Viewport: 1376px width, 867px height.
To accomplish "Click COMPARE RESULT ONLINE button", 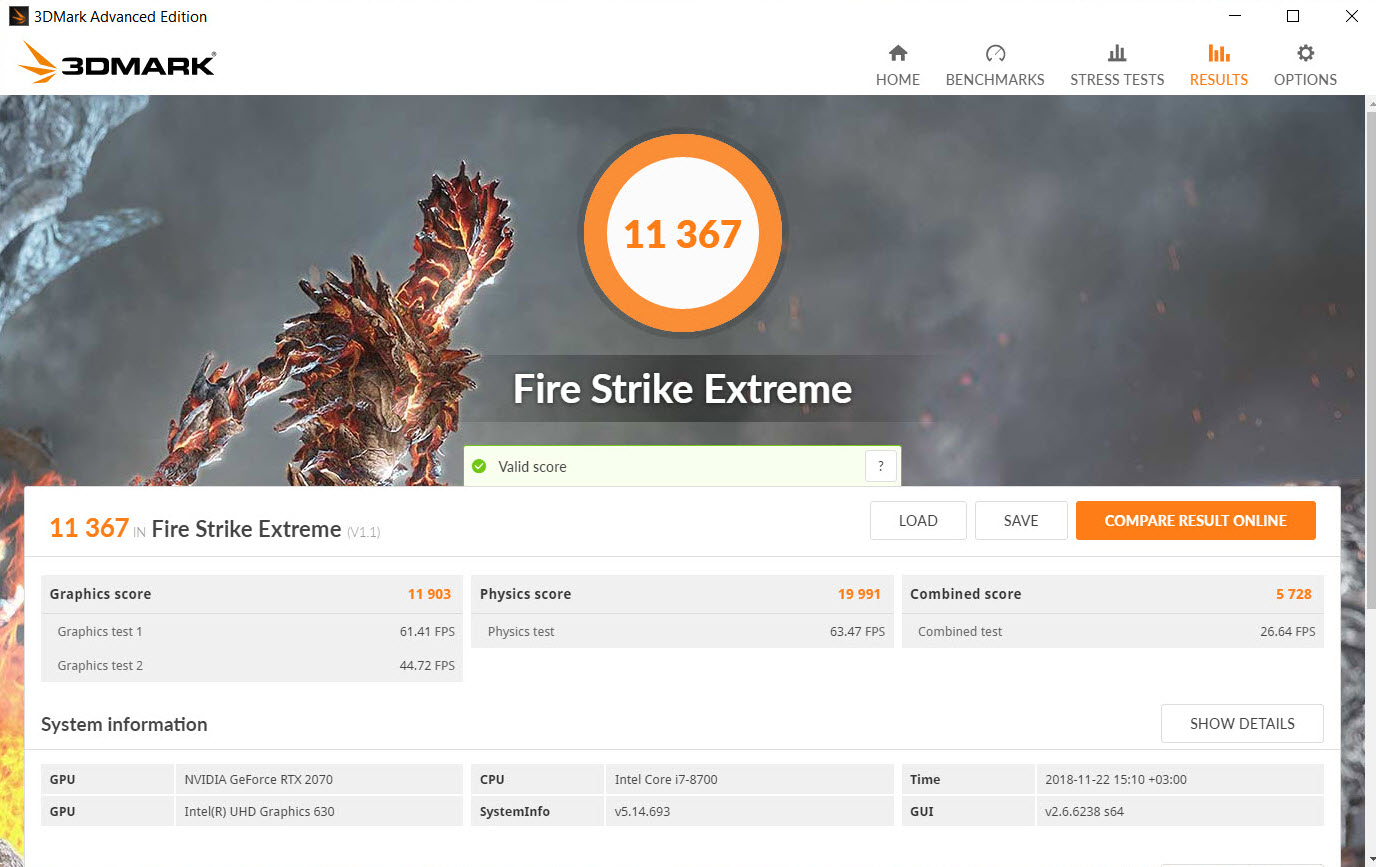I will [x=1195, y=520].
